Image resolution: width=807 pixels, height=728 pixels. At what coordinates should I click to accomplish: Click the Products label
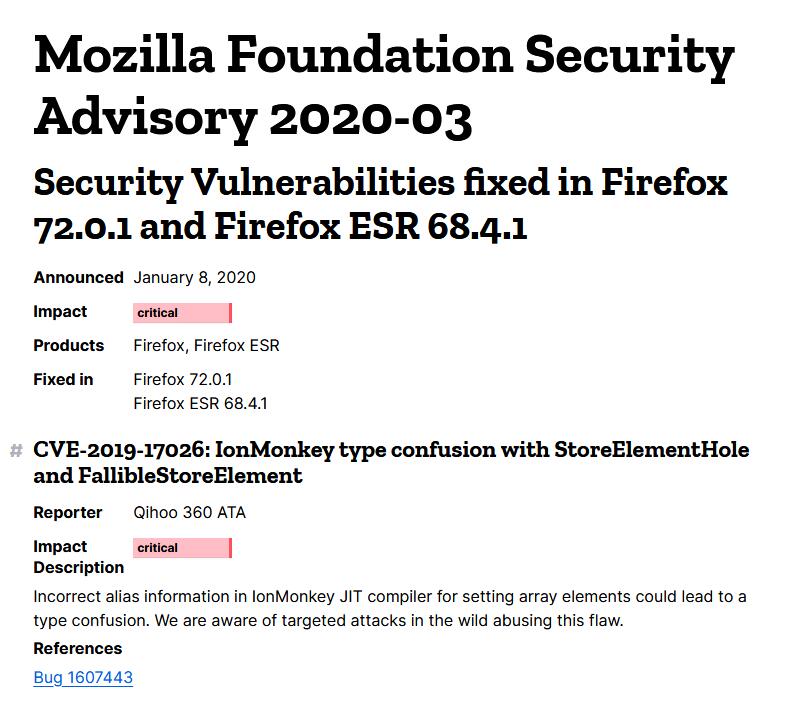point(68,346)
